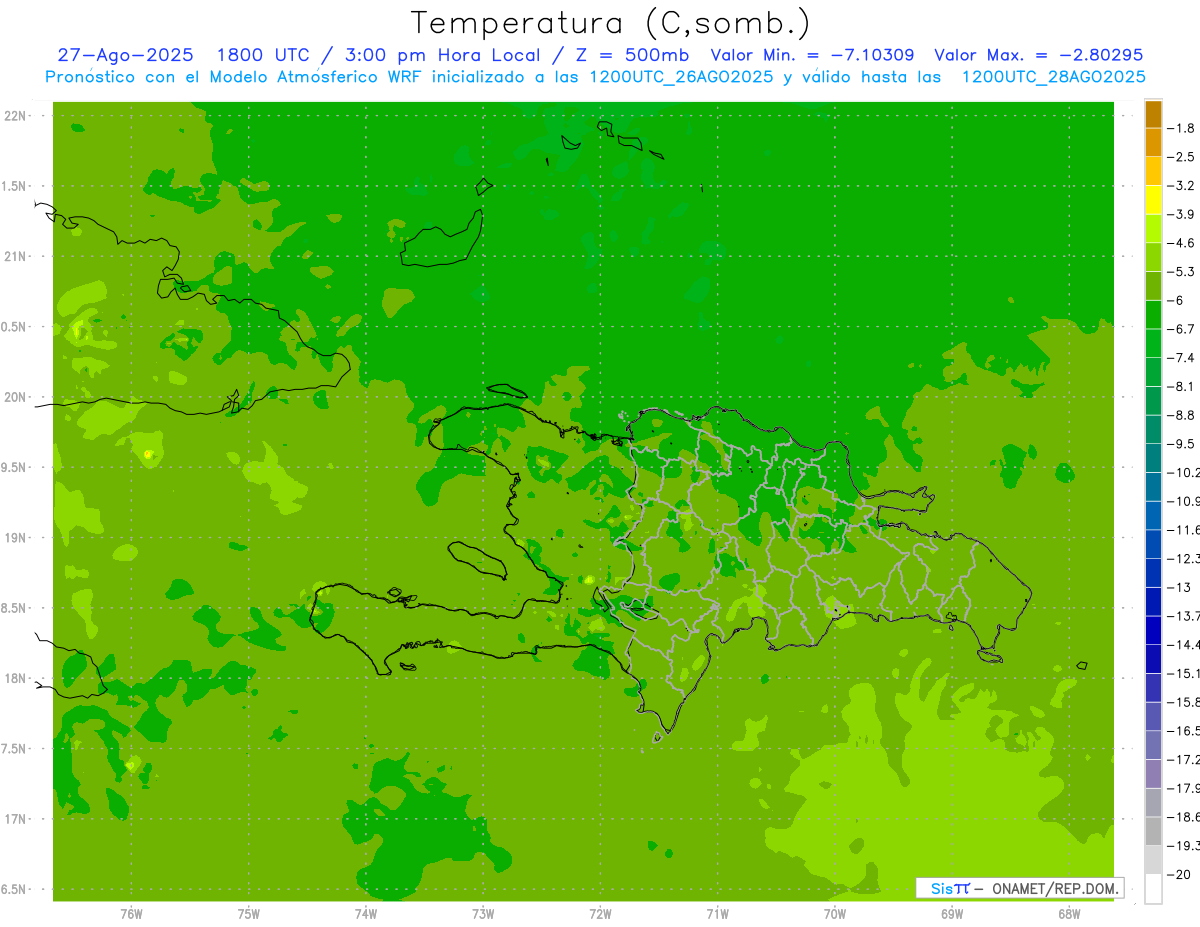Click the '-1.8' colorbar value
1200x927 pixels.
click(x=1181, y=128)
